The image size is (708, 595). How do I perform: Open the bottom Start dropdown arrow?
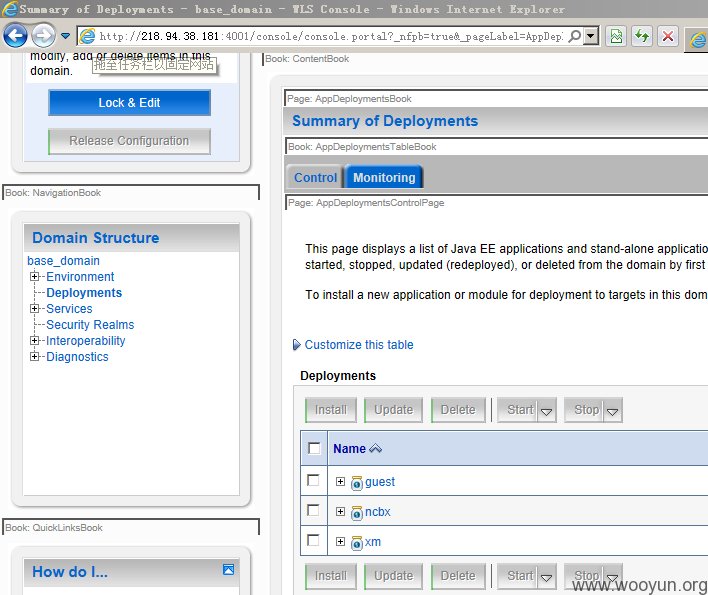pos(546,577)
